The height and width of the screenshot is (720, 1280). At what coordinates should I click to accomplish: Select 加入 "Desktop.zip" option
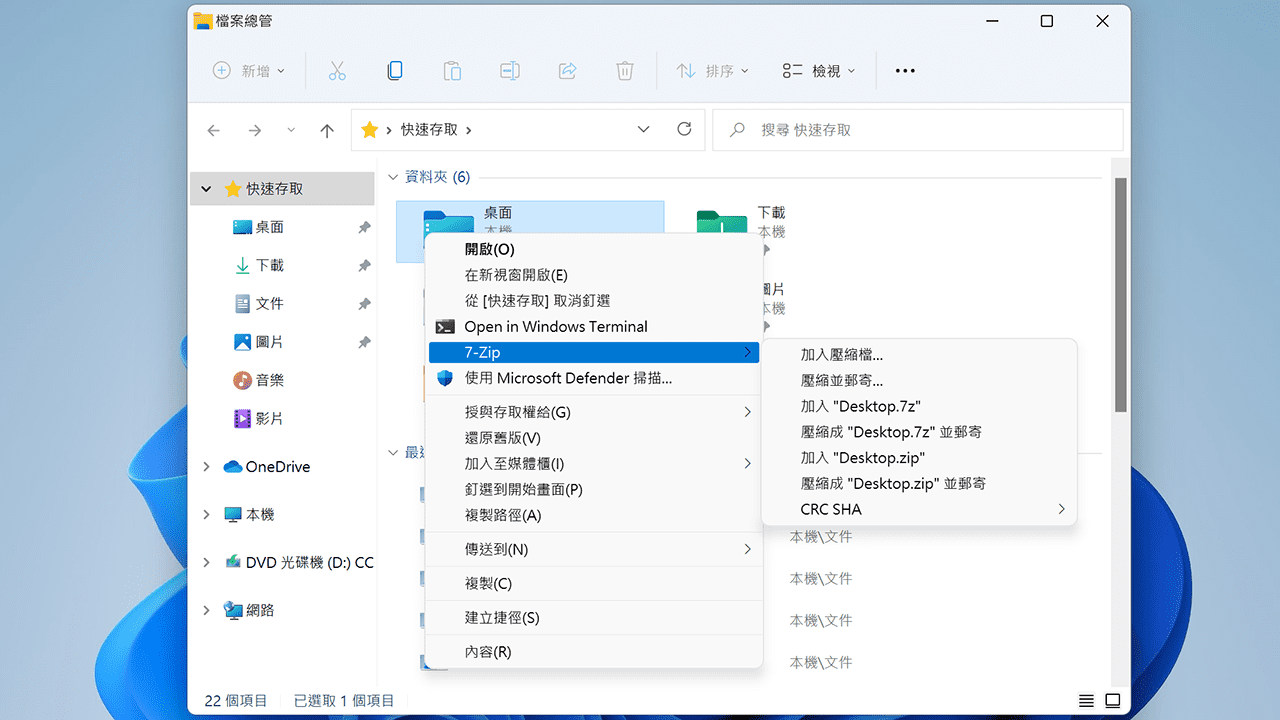(x=862, y=458)
